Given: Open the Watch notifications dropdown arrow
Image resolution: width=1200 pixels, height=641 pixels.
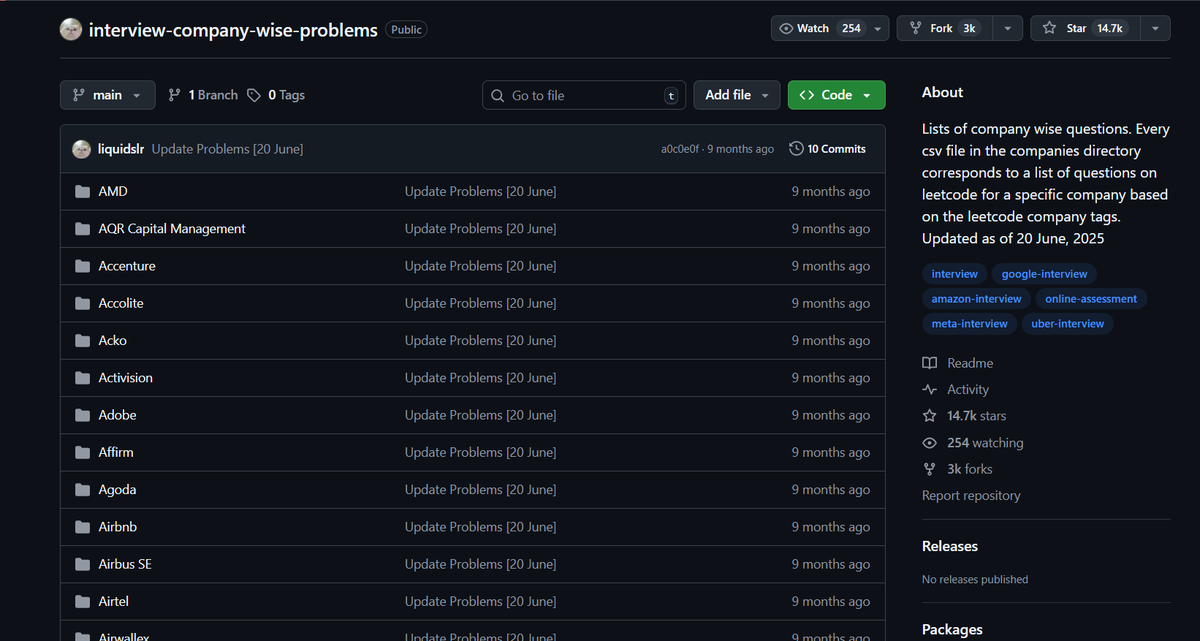Looking at the screenshot, I should click(x=878, y=29).
